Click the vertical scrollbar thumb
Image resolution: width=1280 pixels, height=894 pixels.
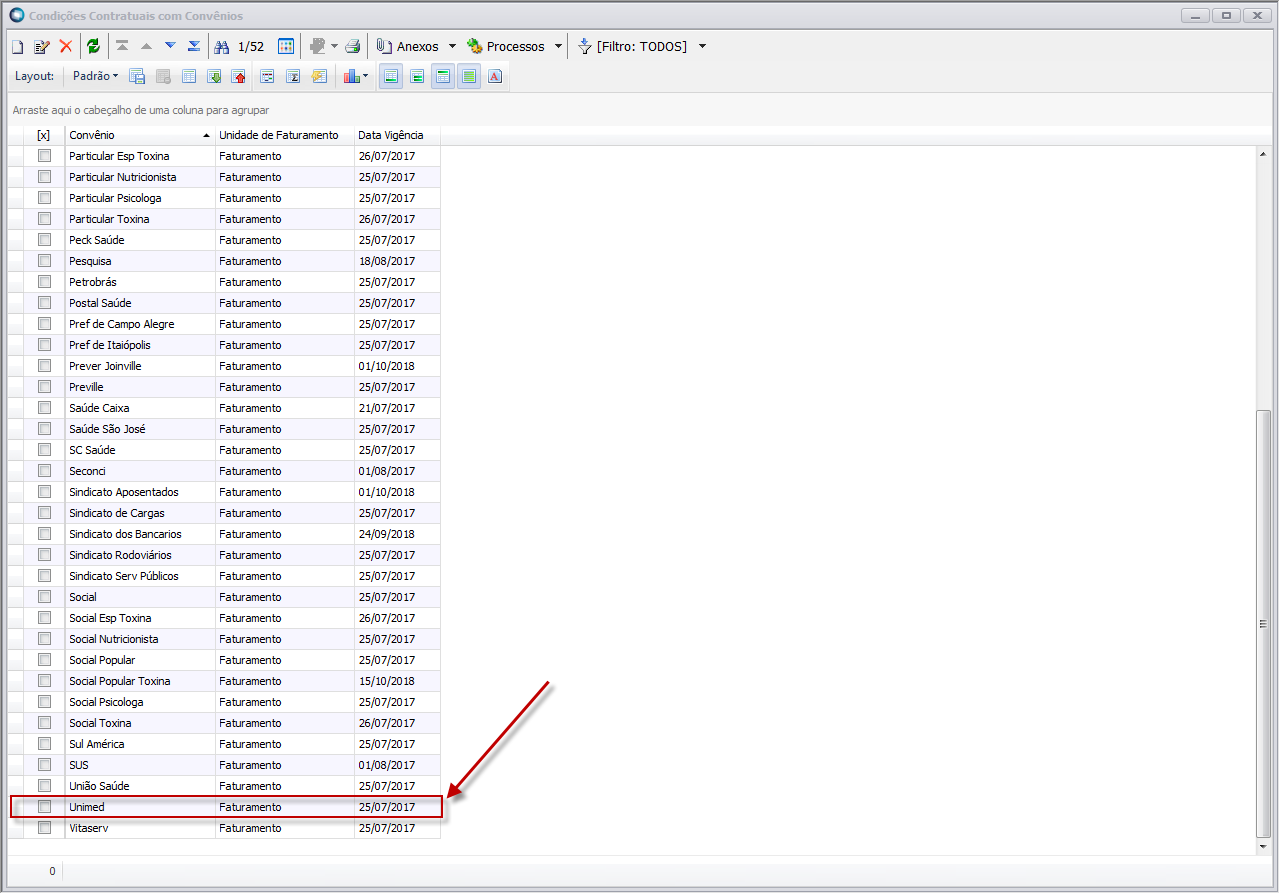point(1263,624)
